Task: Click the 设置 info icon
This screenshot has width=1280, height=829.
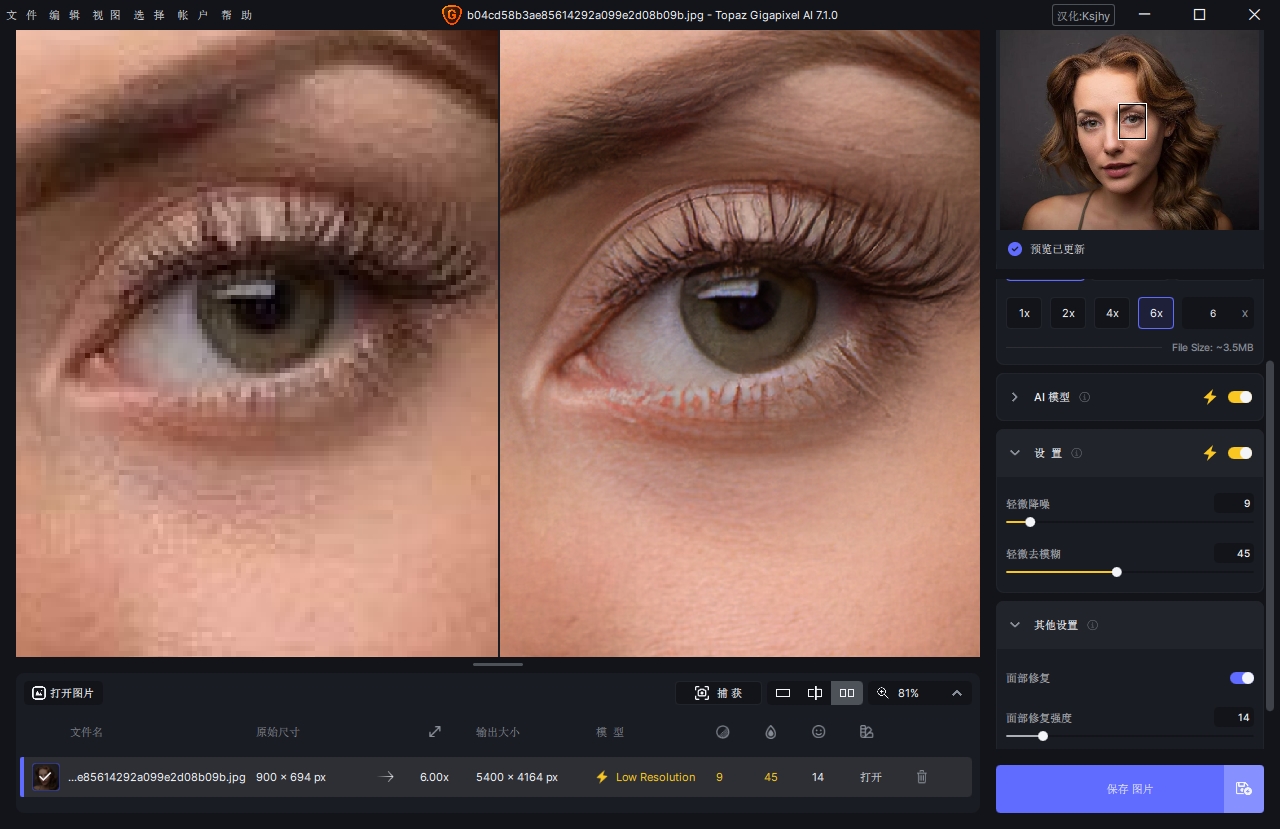Action: pyautogui.click(x=1077, y=453)
